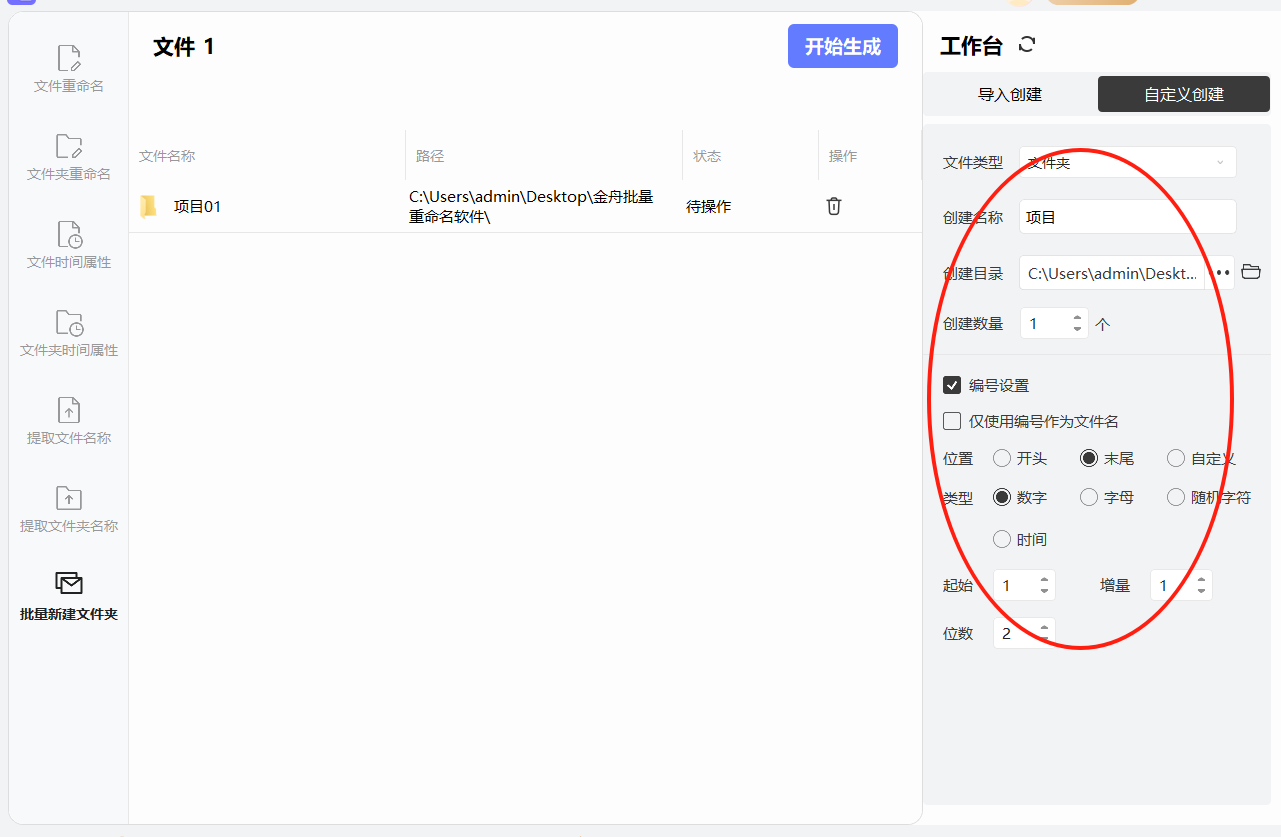The width and height of the screenshot is (1281, 837).
Task: Open the 提取文件名称 sidebar icon
Action: click(69, 410)
